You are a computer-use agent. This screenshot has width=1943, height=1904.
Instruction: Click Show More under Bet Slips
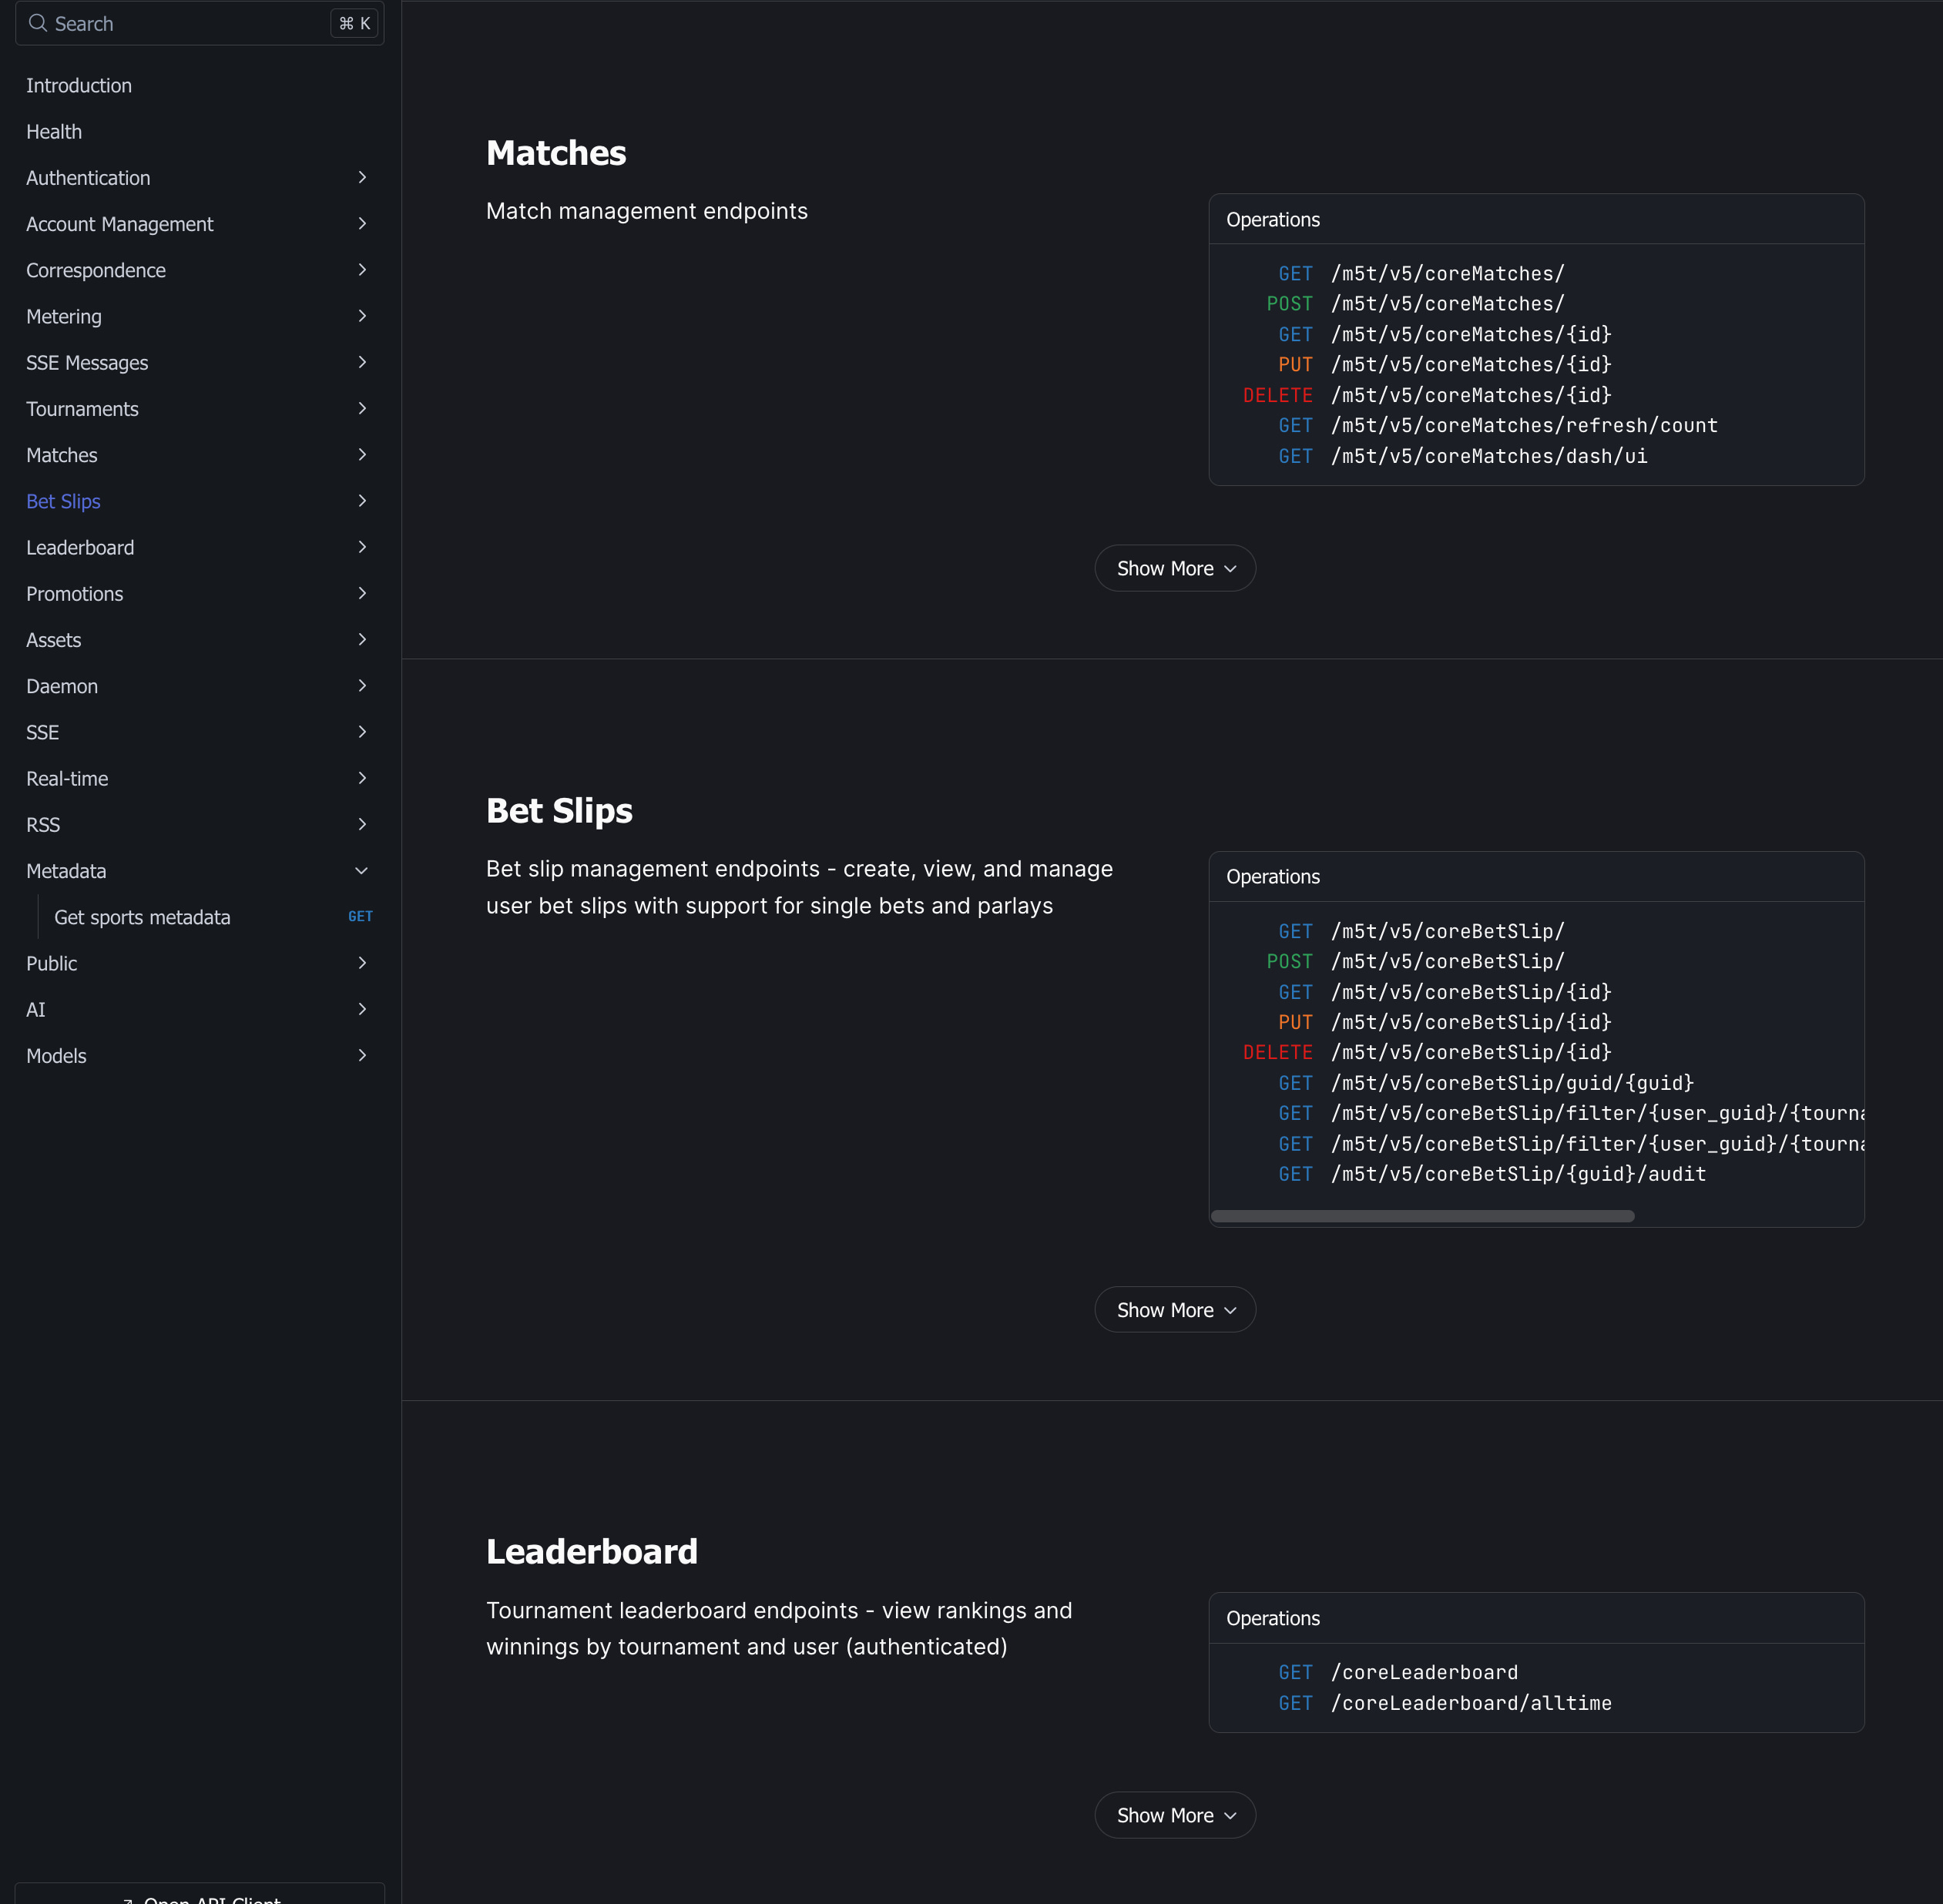click(1175, 1310)
